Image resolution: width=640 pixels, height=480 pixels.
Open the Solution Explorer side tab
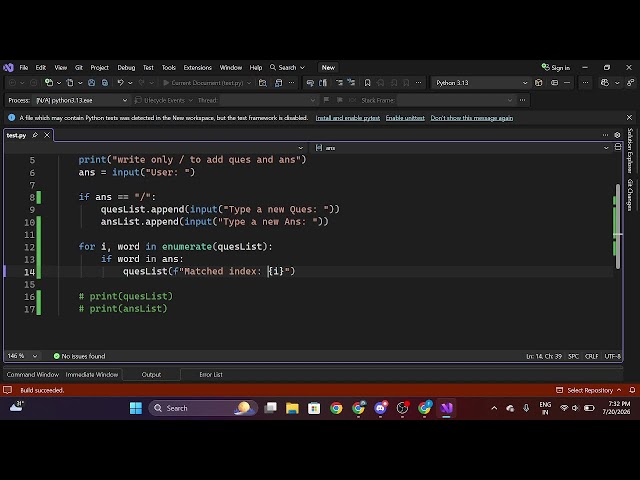pos(630,150)
